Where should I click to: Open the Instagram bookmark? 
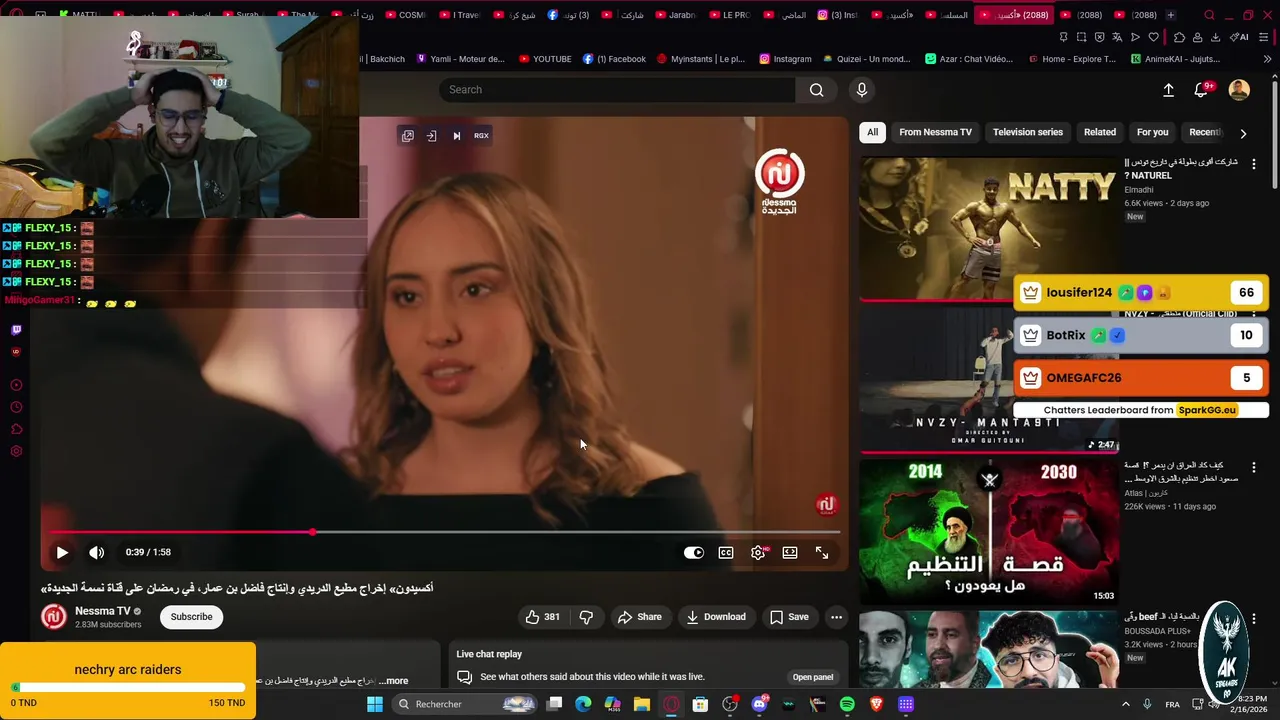(x=785, y=59)
